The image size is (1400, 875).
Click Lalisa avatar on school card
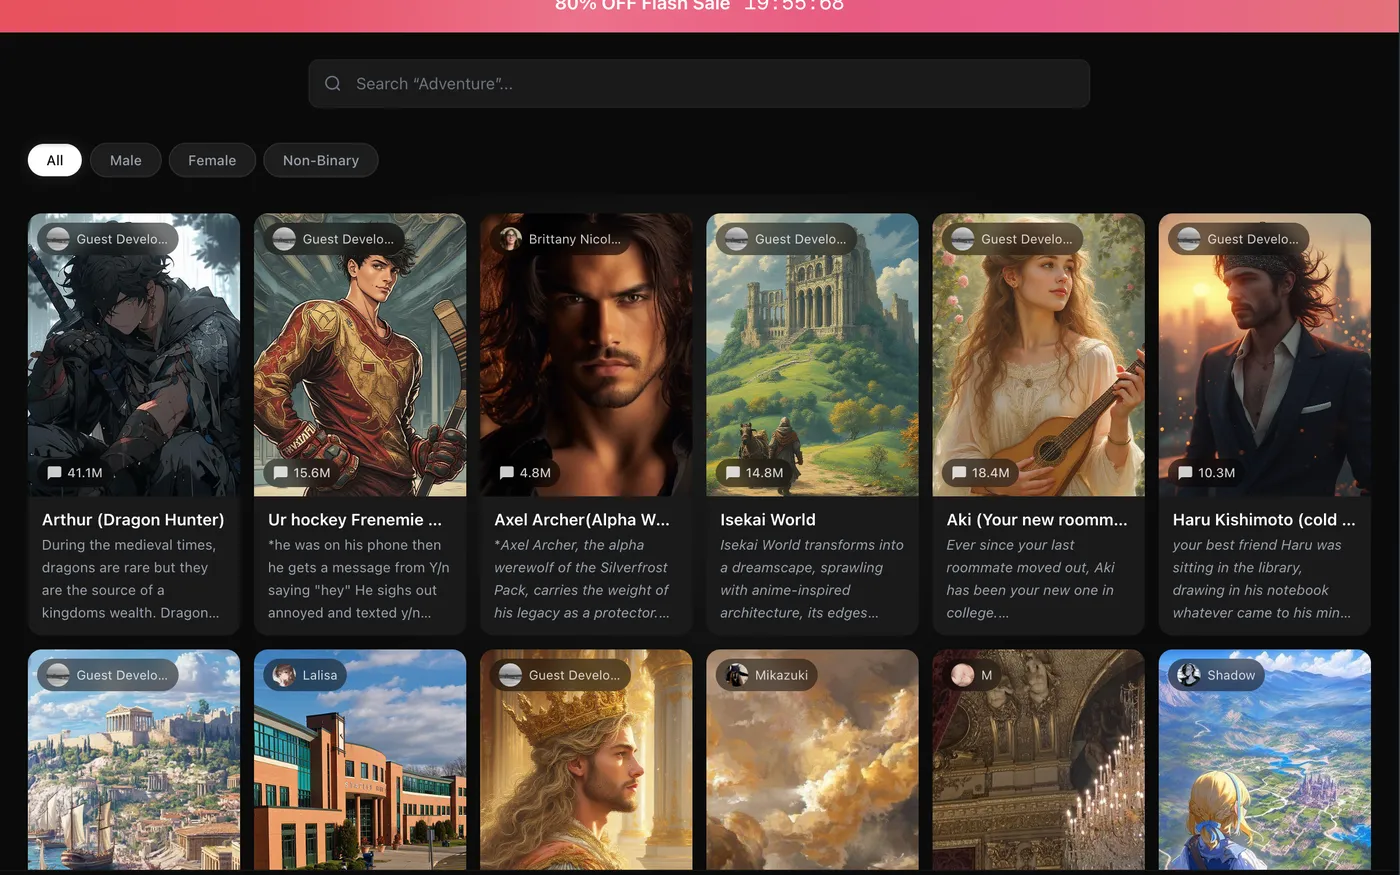[285, 675]
